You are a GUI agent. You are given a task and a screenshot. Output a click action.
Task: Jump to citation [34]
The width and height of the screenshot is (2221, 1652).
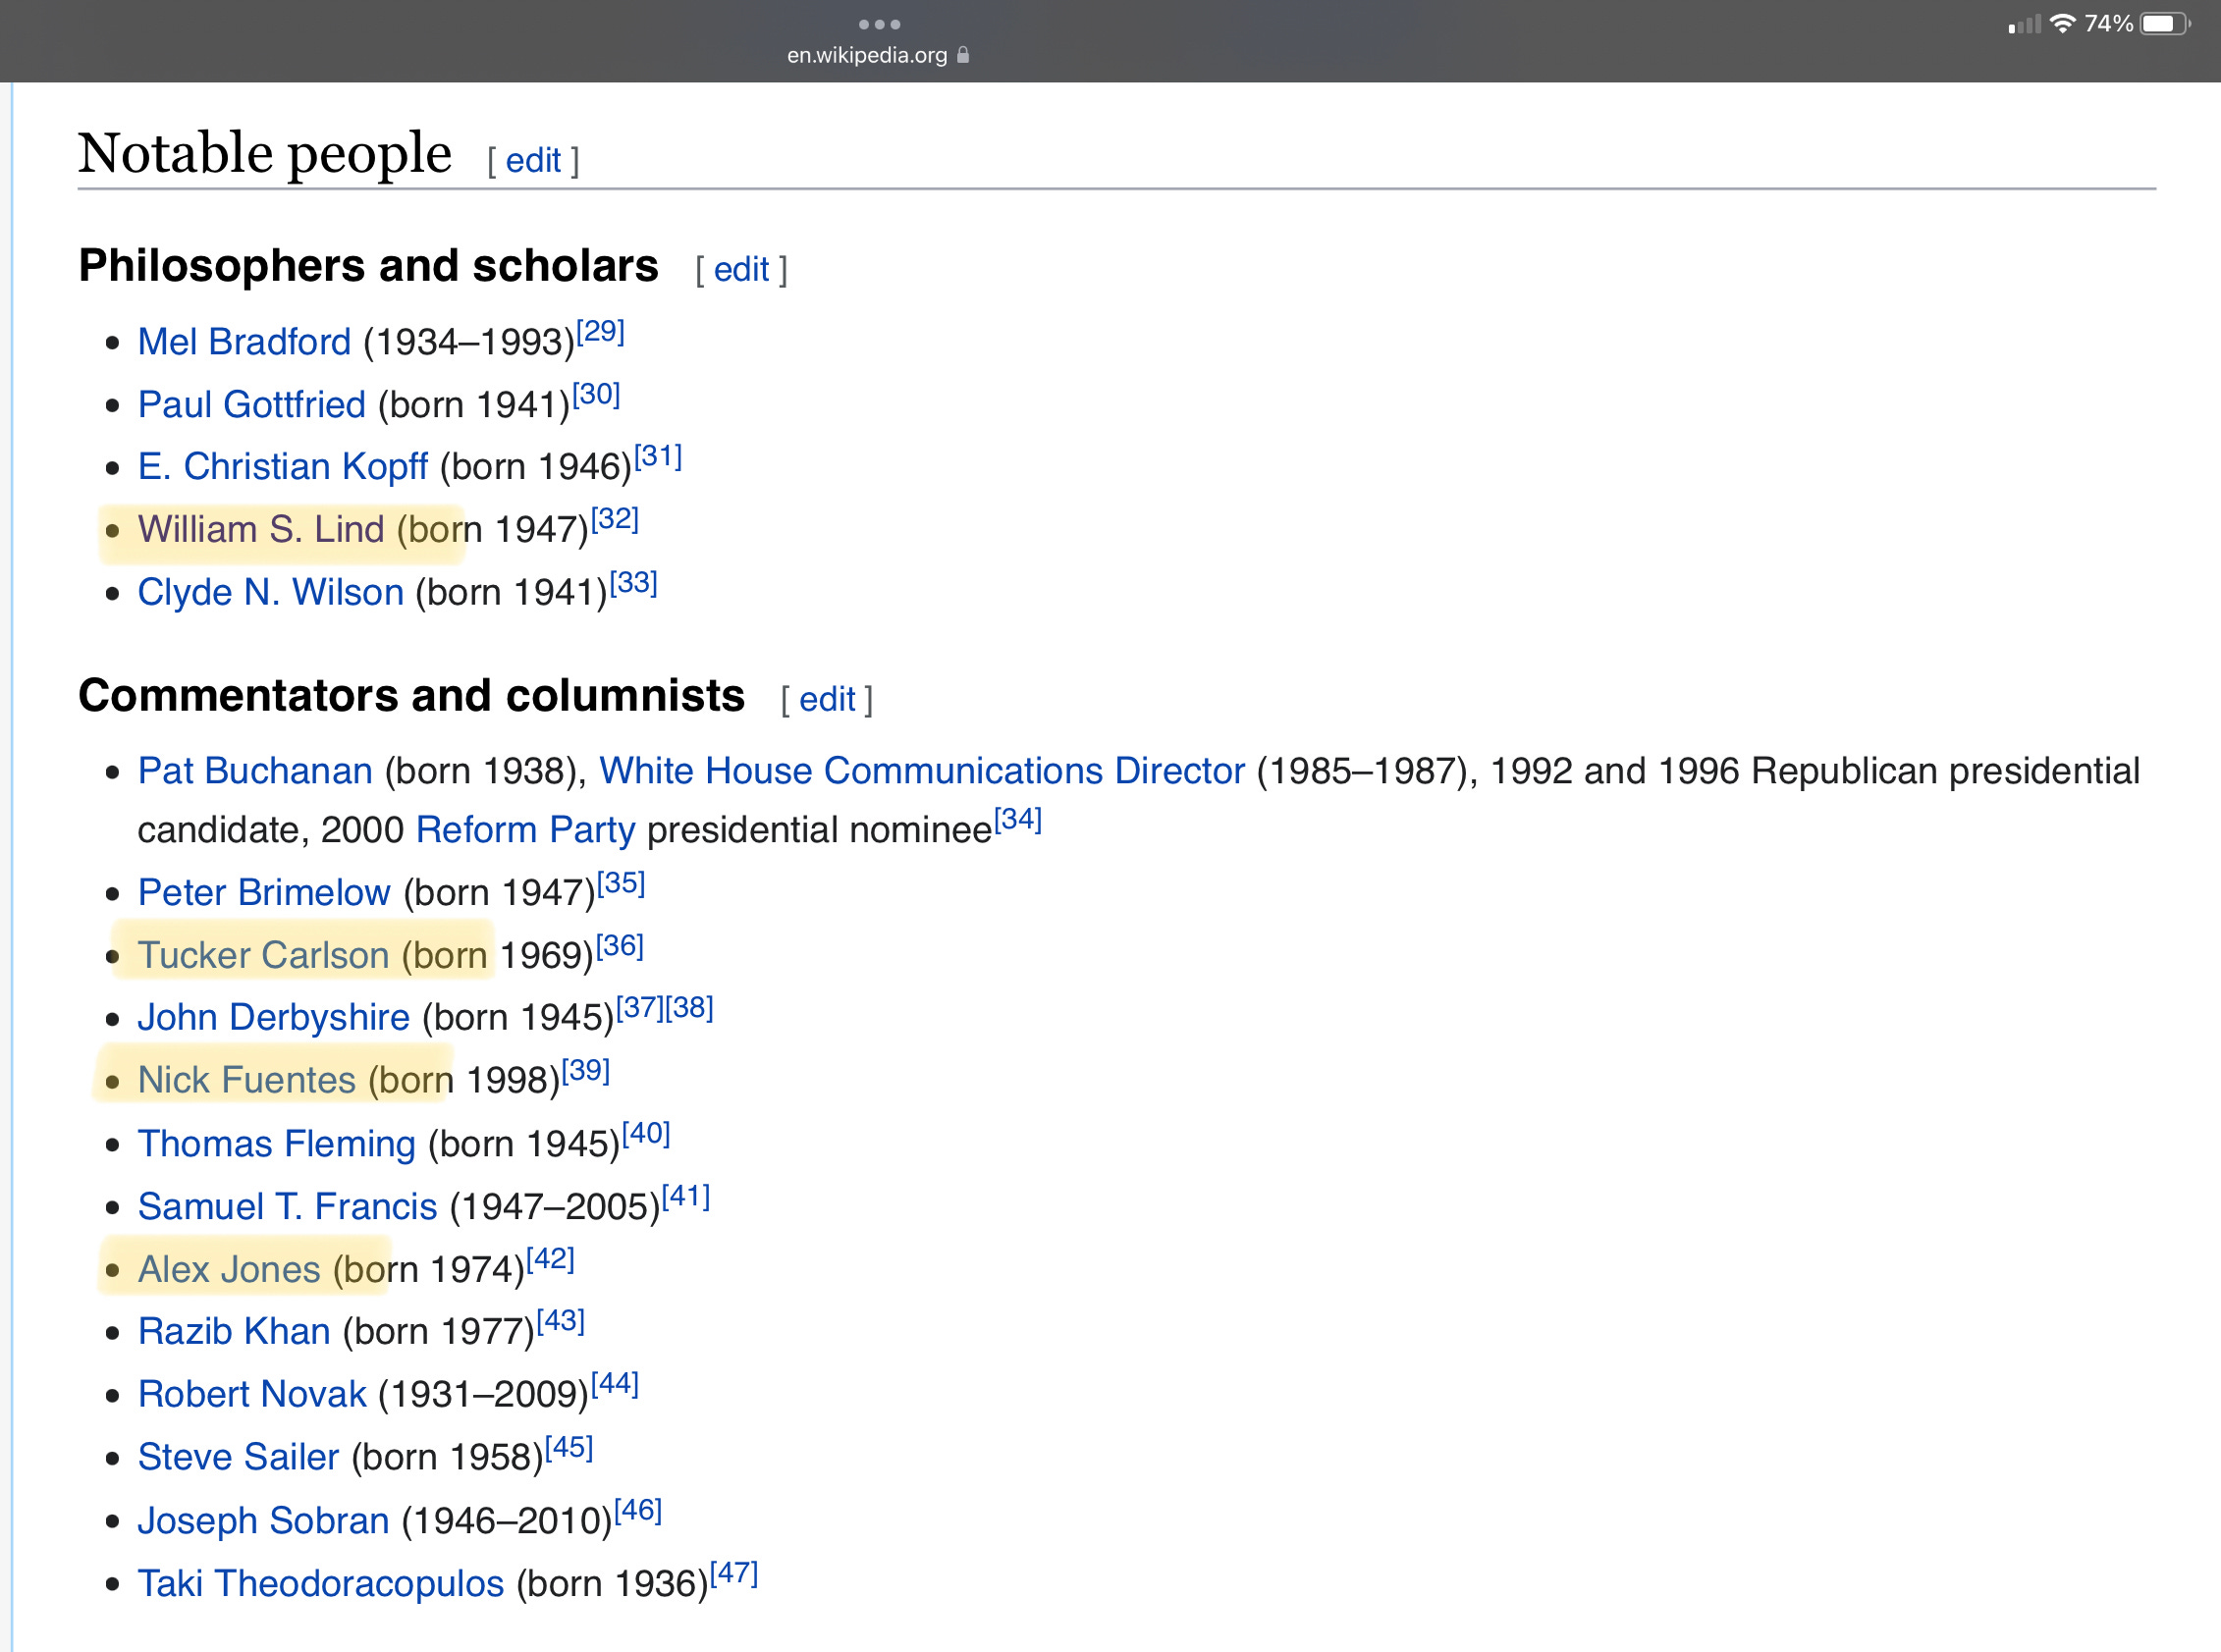[x=1018, y=819]
